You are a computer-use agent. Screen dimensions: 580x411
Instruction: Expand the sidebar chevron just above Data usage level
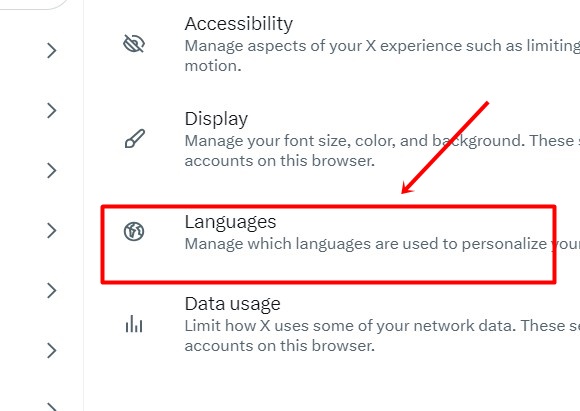tap(52, 290)
